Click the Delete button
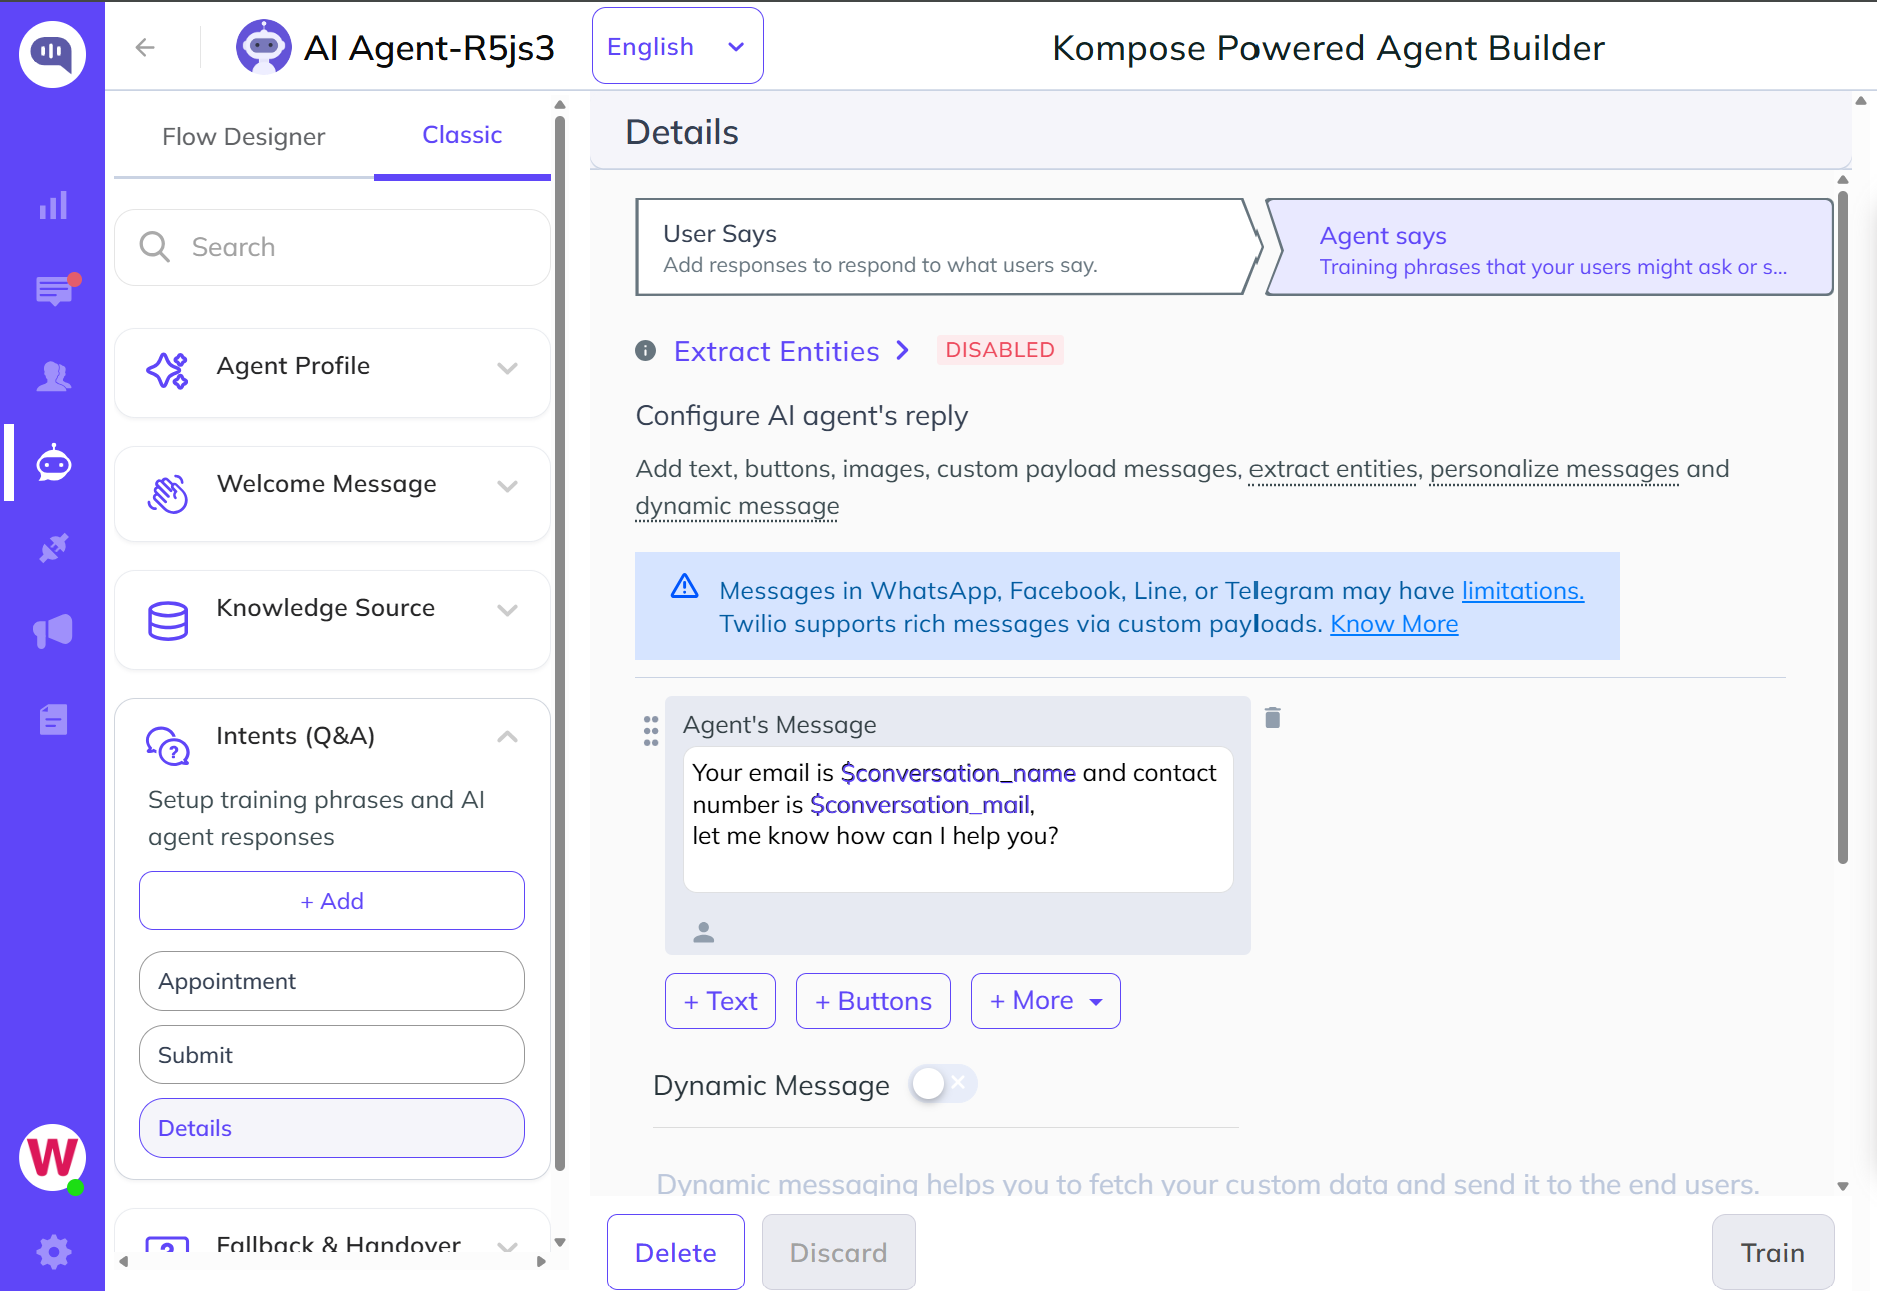This screenshot has width=1877, height=1291. point(676,1252)
